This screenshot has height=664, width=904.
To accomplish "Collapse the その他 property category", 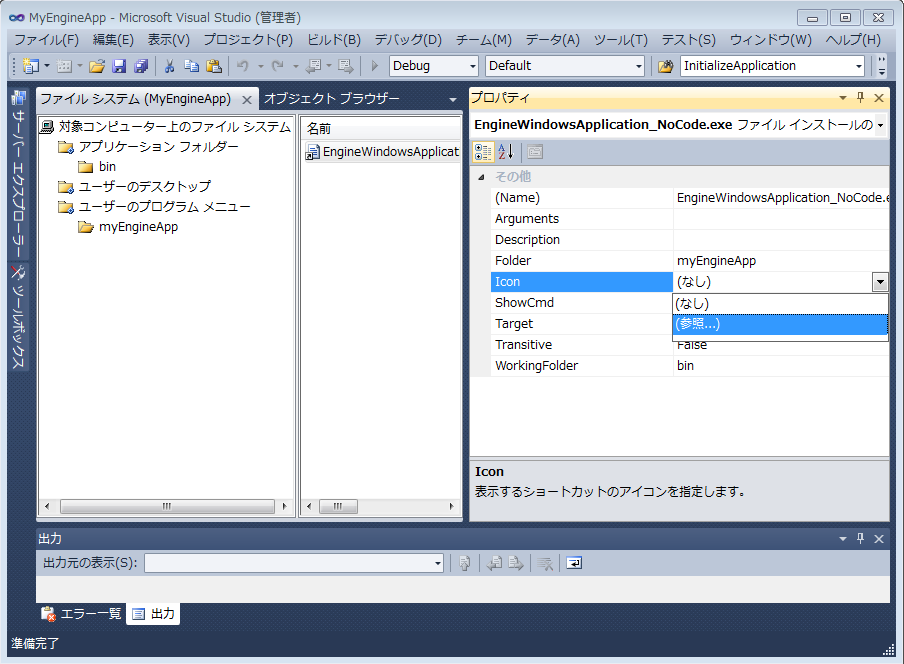I will 481,177.
